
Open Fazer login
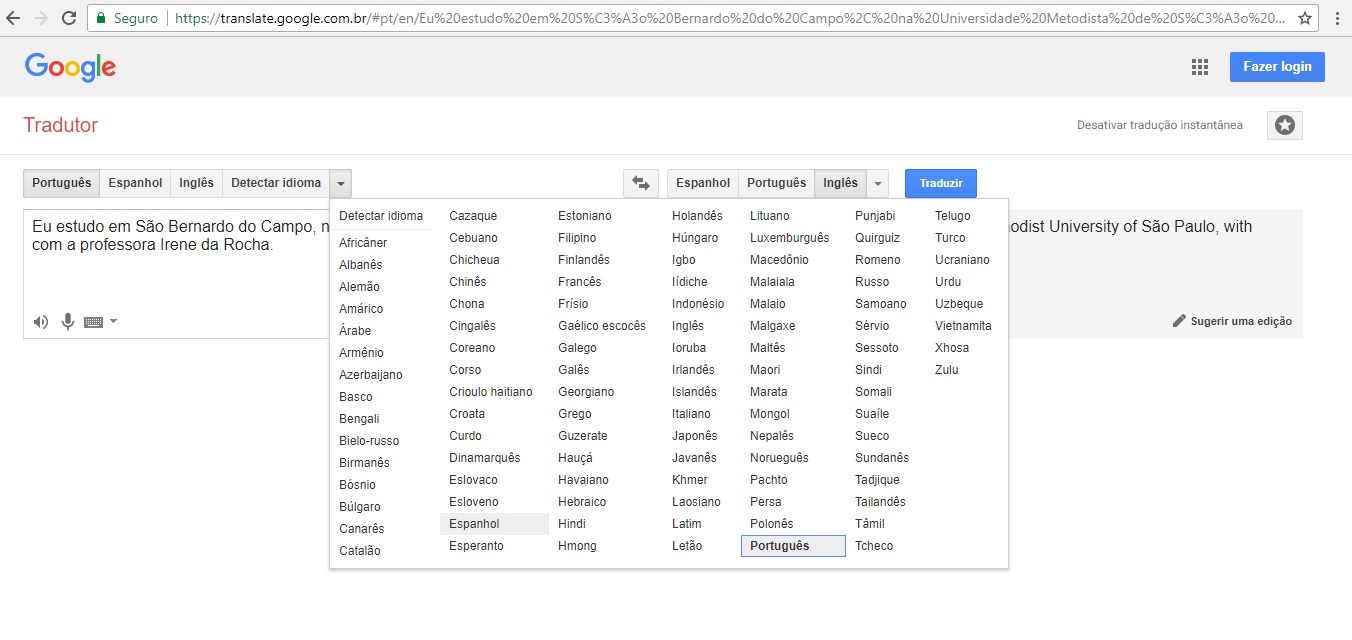pos(1277,66)
